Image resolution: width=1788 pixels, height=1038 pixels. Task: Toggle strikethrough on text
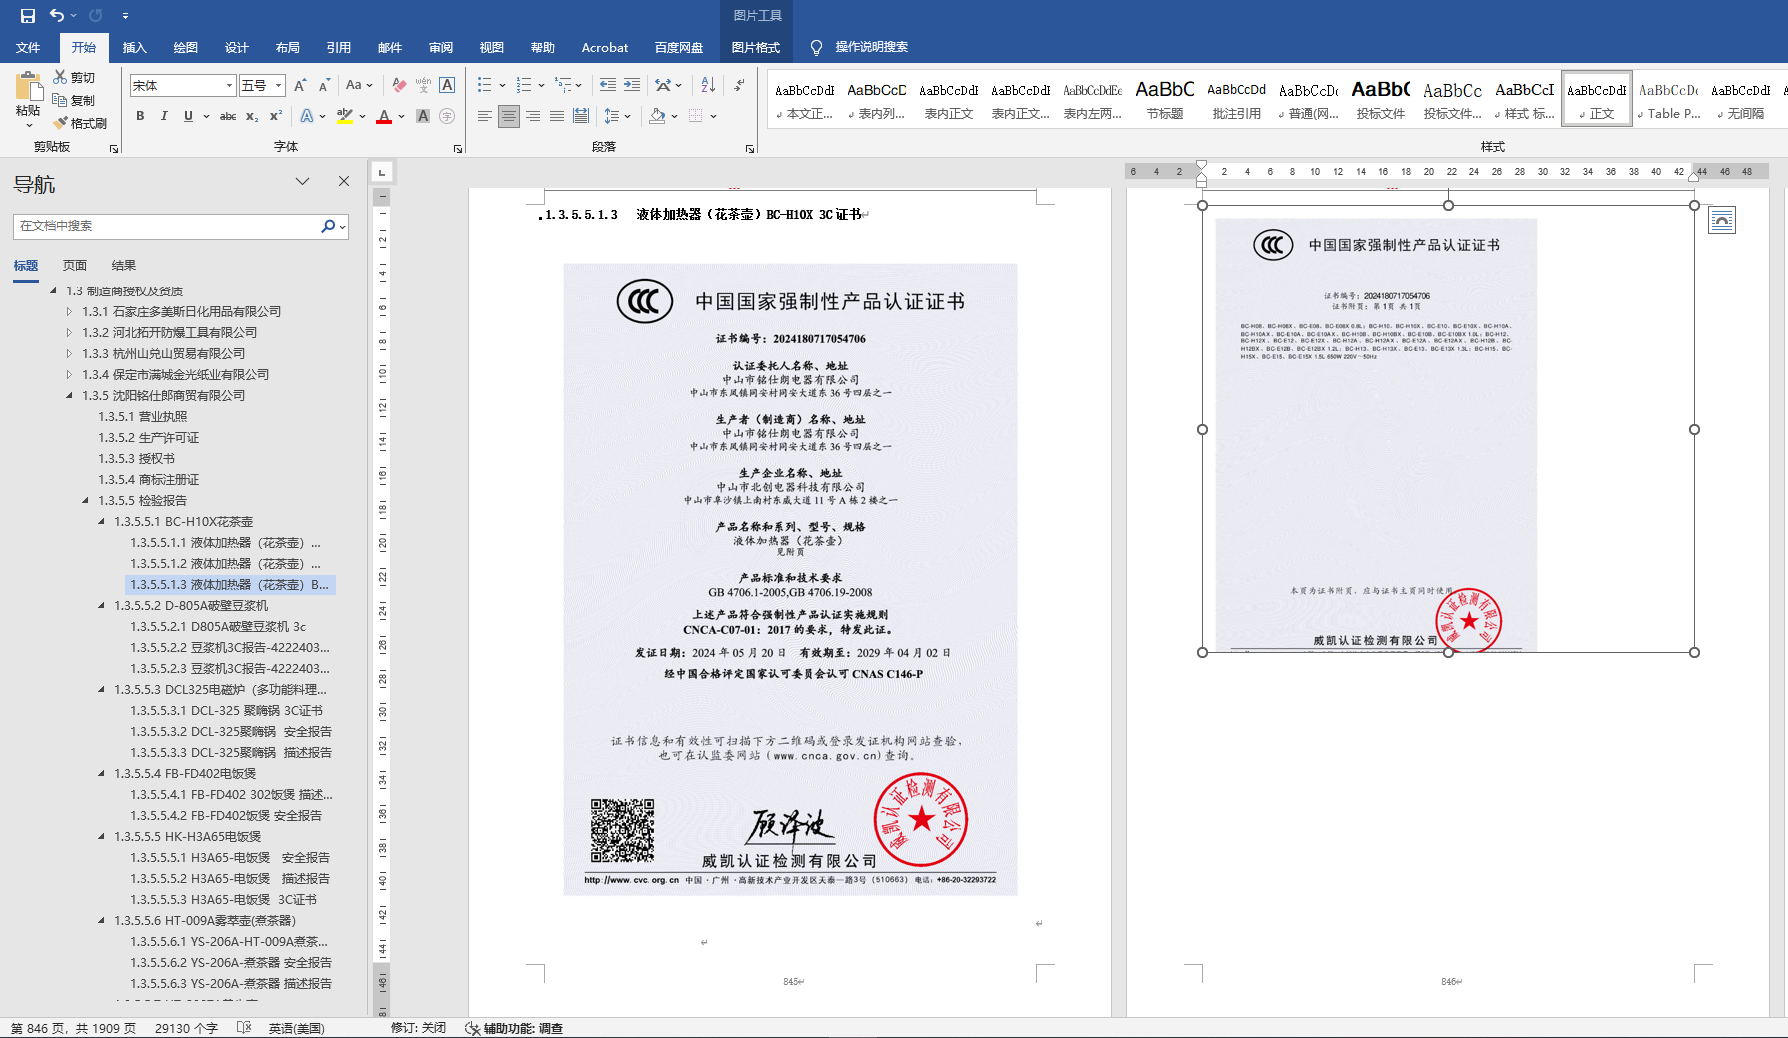click(x=228, y=116)
